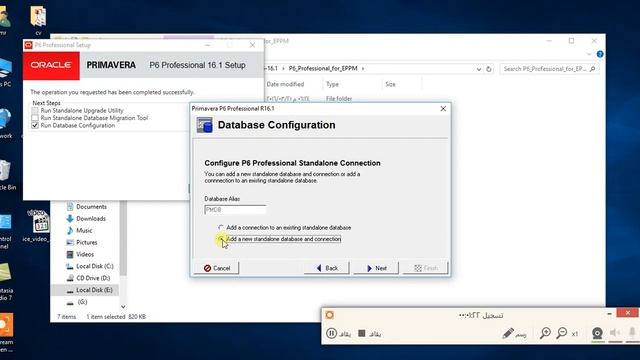Click the Oracle logo in Setup window
This screenshot has height=360, width=640.
click(x=51, y=65)
